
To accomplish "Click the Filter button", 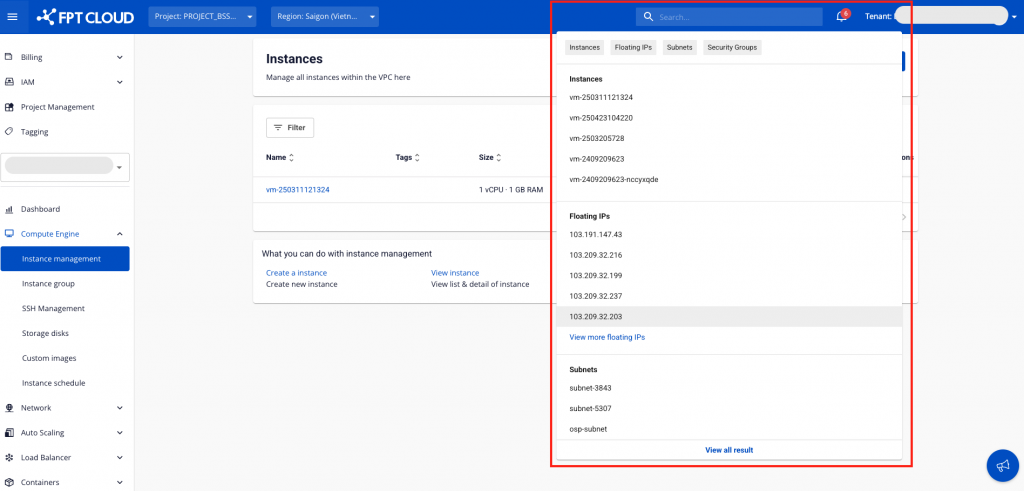I will pyautogui.click(x=290, y=128).
